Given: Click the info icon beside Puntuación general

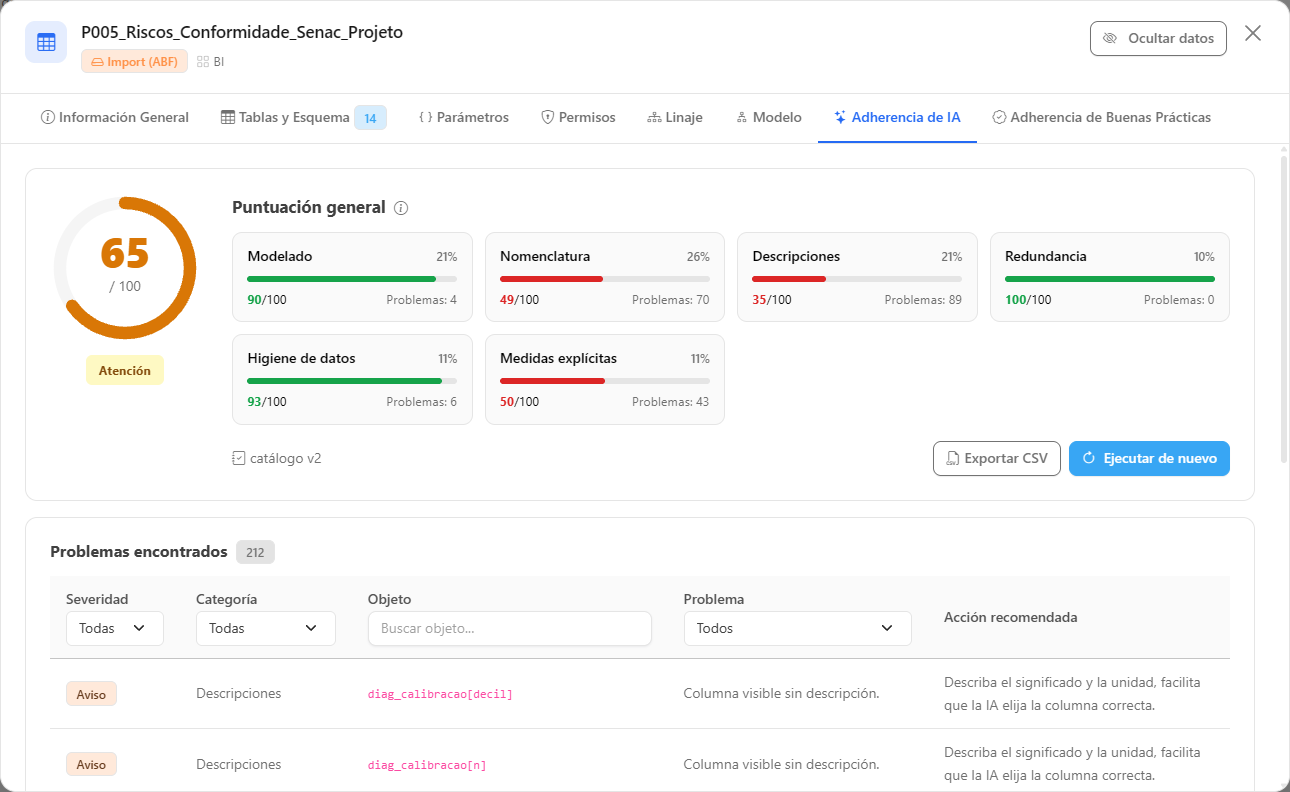Looking at the screenshot, I should pyautogui.click(x=401, y=208).
